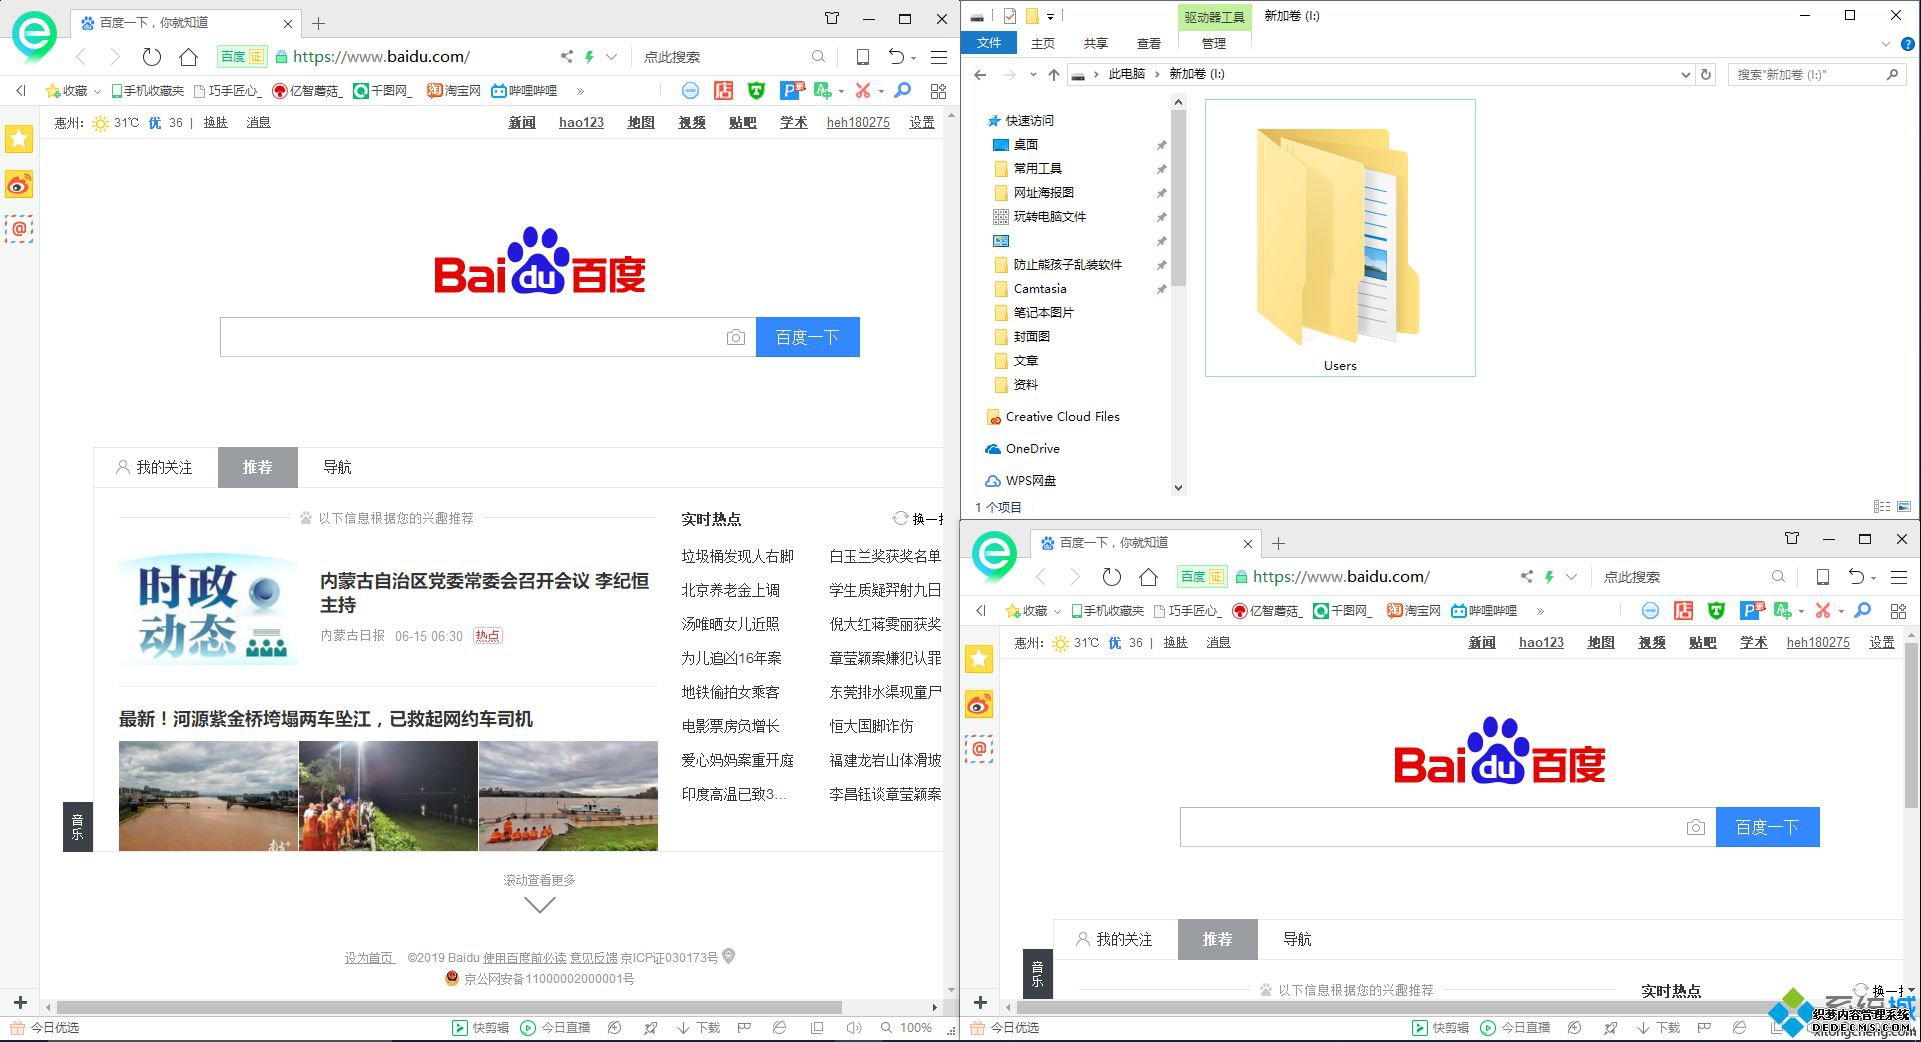Image resolution: width=1921 pixels, height=1042 pixels.
Task: Click the search magnifier in left browser search box
Action: click(819, 57)
